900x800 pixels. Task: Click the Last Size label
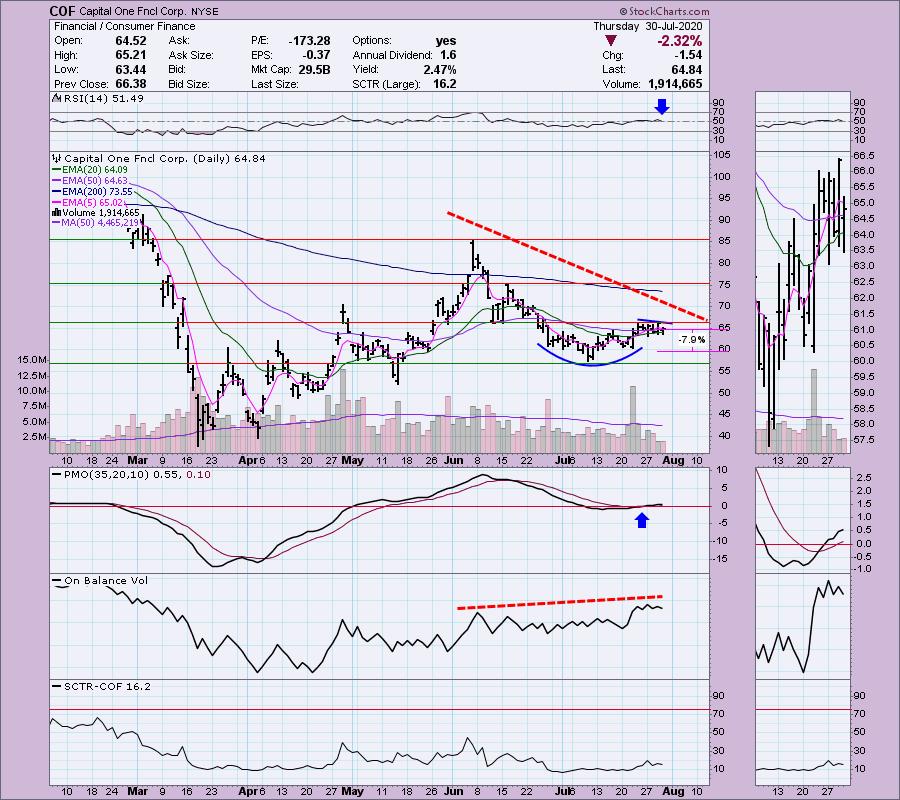tap(274, 84)
